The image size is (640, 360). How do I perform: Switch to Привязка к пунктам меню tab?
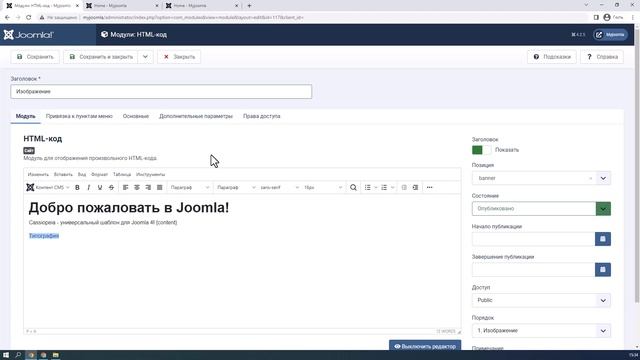point(79,116)
